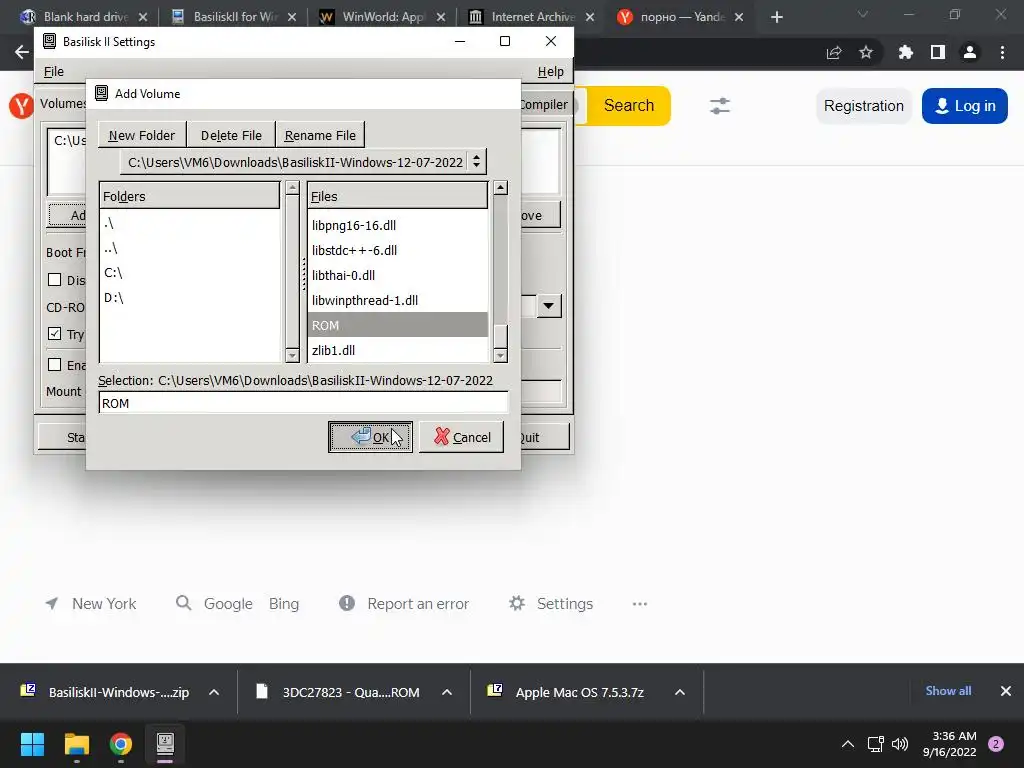Open Windows Start menu
Viewport: 1024px width, 768px height.
[x=32, y=744]
